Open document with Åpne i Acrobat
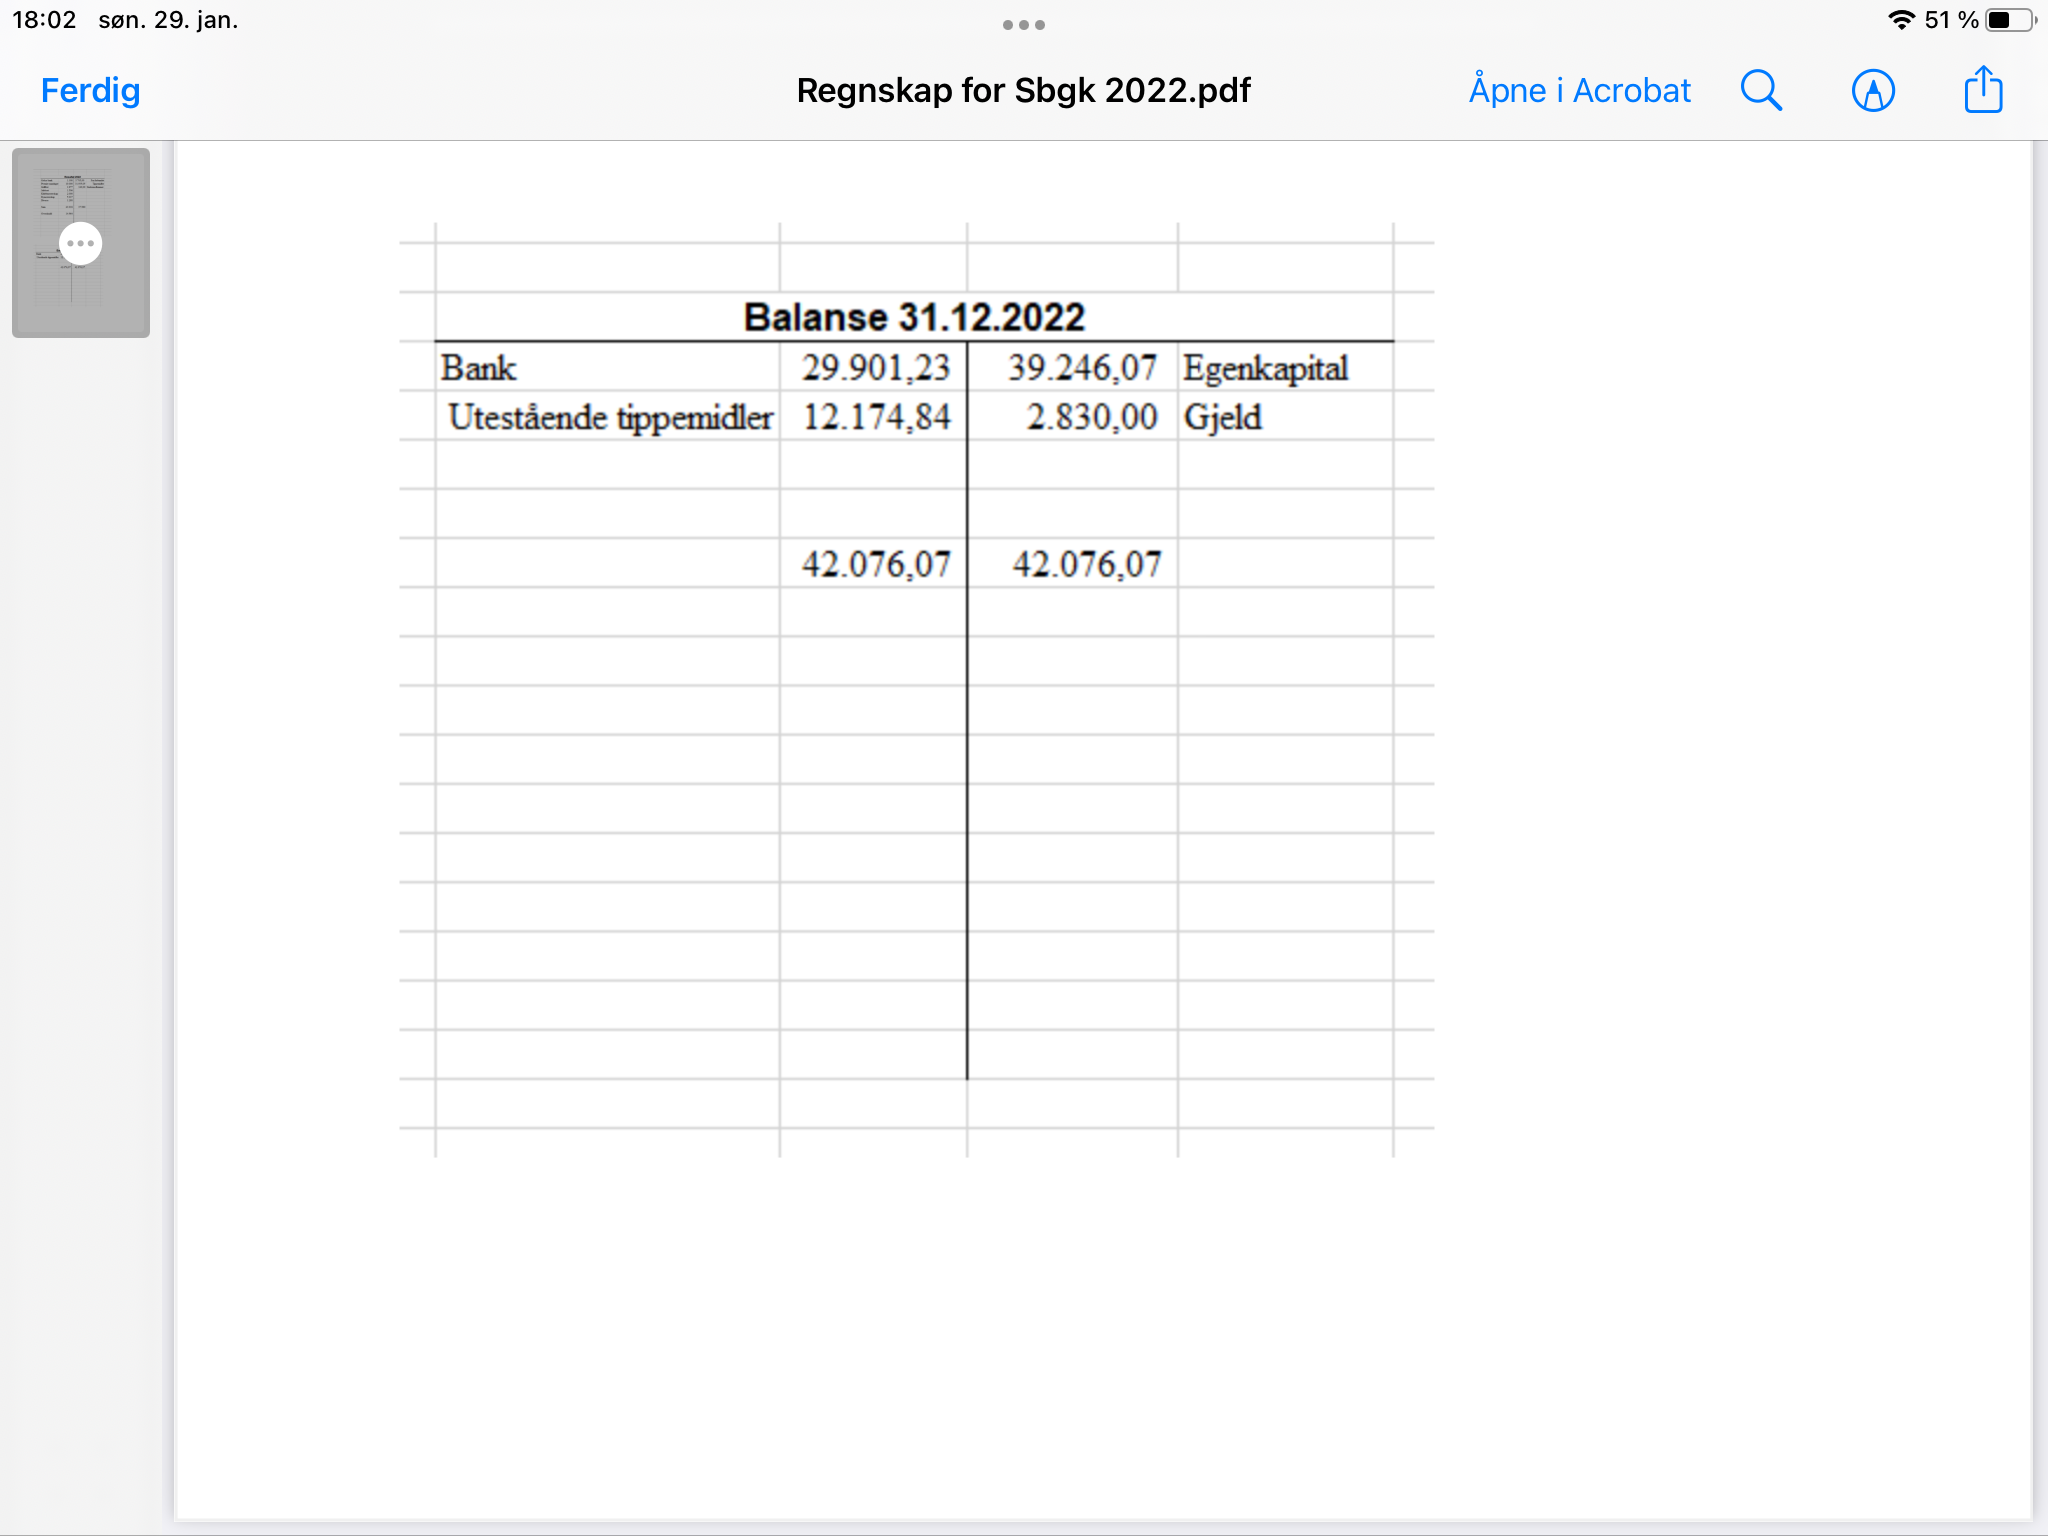 1579,91
